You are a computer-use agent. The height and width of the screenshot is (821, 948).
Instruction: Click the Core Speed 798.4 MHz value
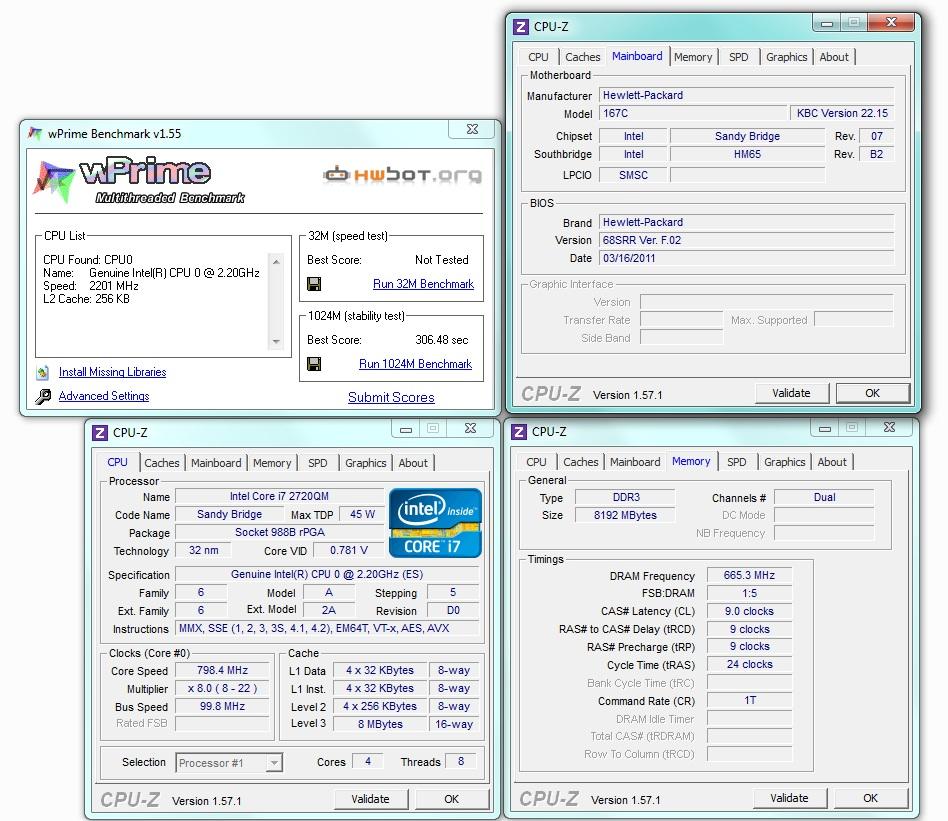[222, 670]
